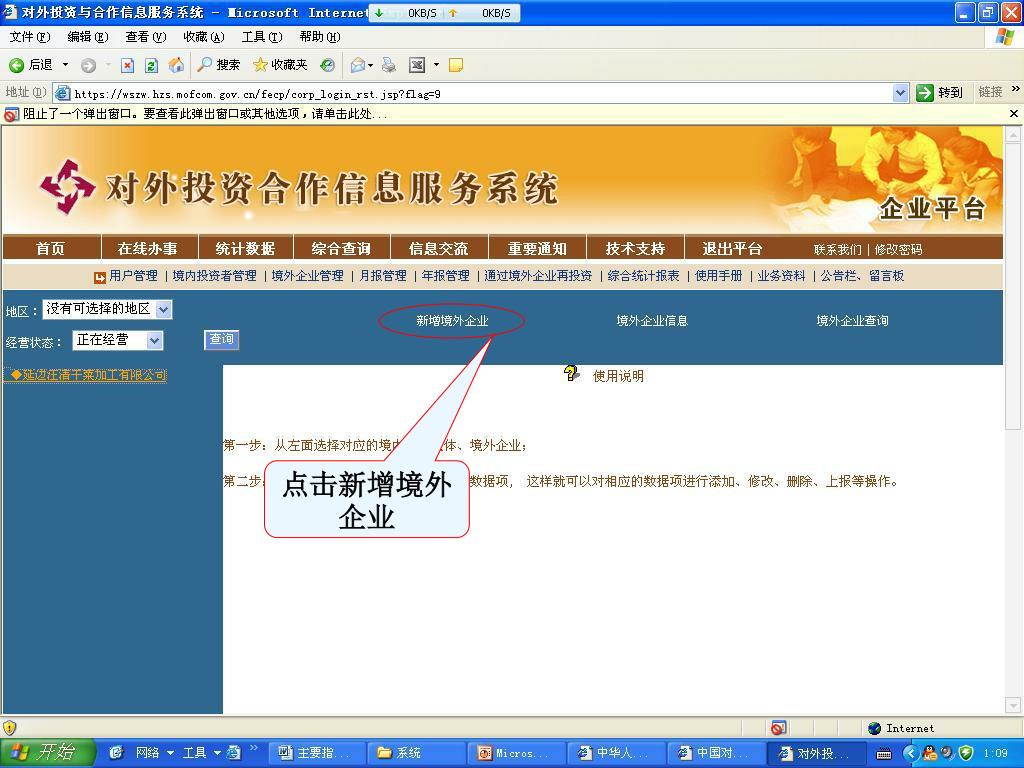Open 业务资料 submenu link
This screenshot has width=1024, height=768.
(x=781, y=276)
